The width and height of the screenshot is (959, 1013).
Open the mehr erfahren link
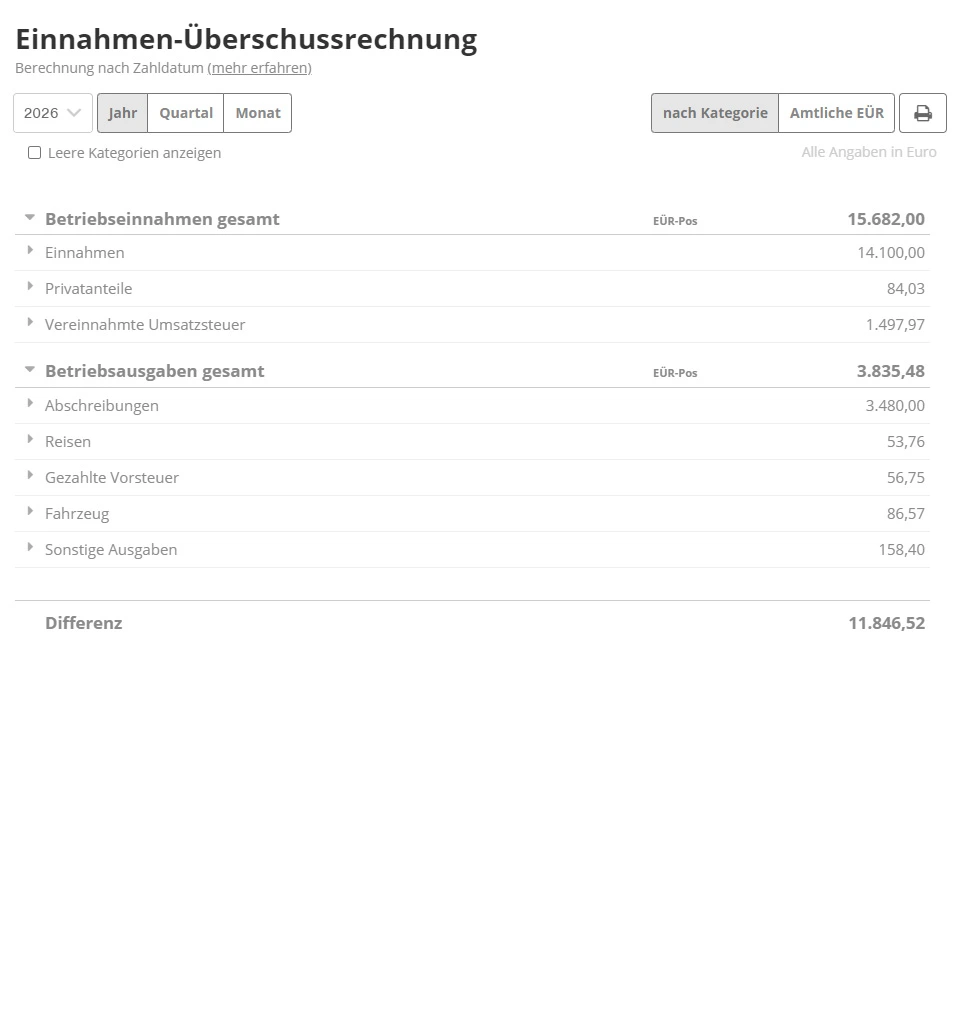(260, 68)
